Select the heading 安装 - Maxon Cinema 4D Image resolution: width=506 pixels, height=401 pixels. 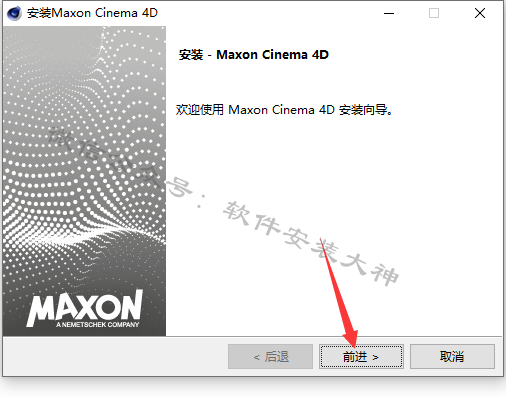pos(254,55)
